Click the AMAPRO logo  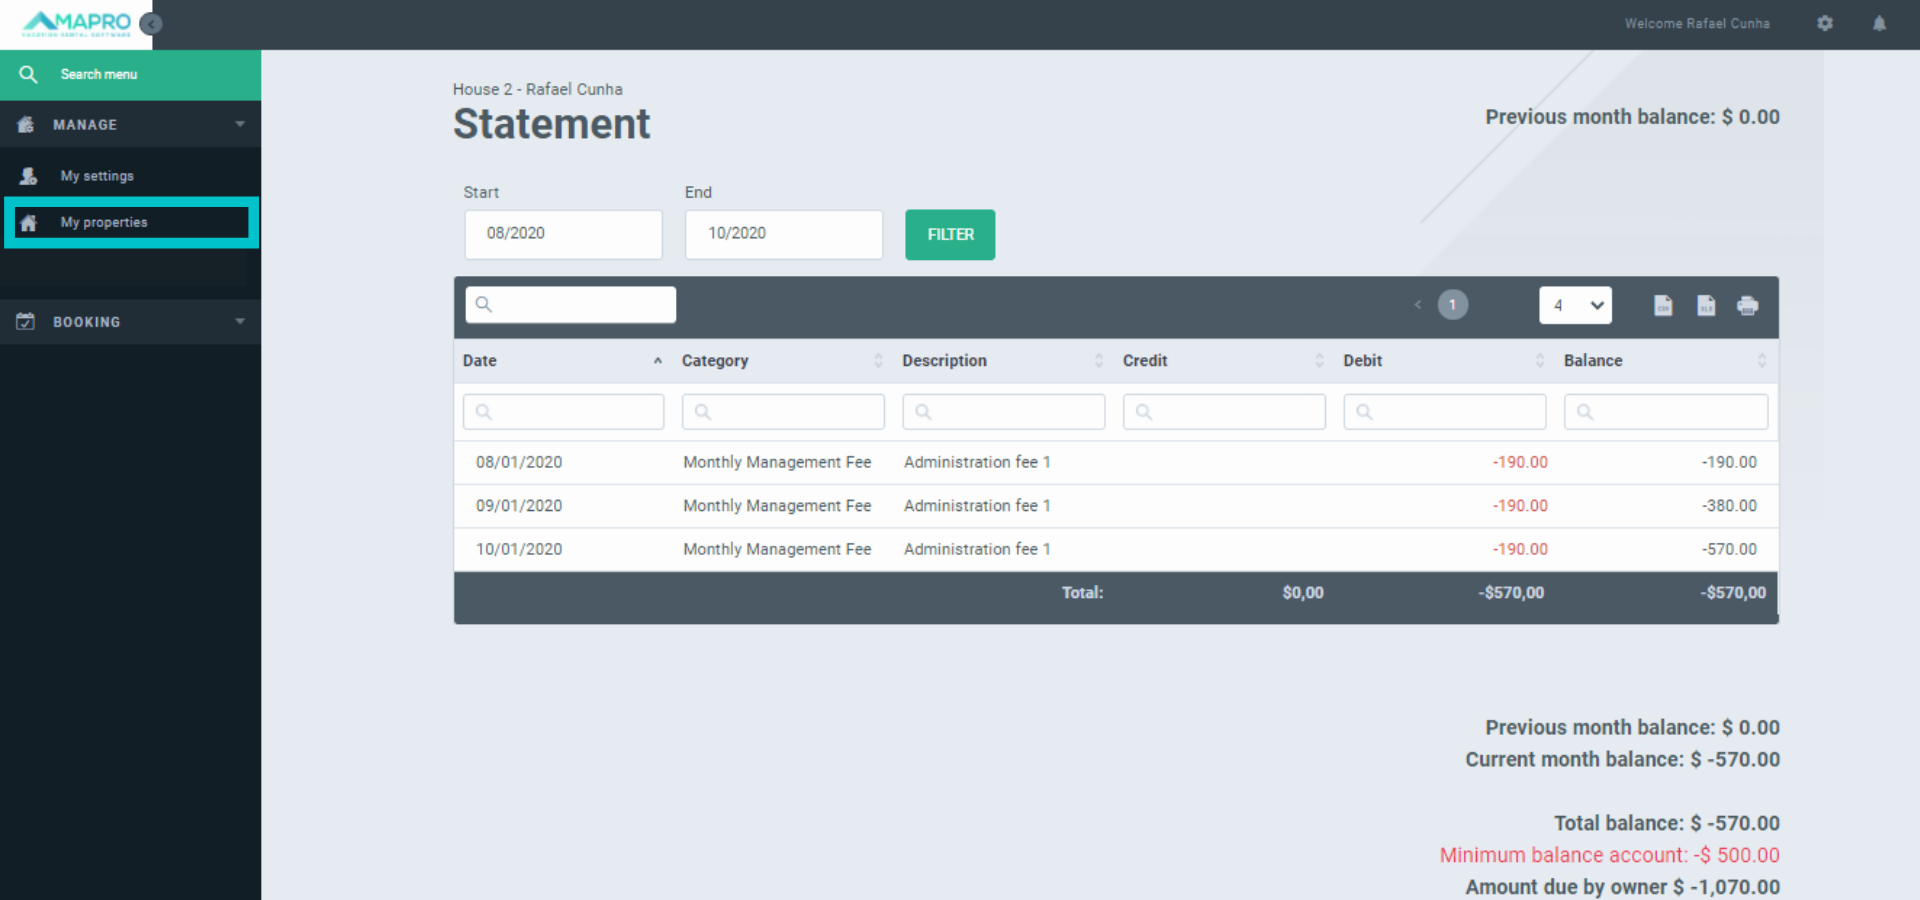(77, 24)
